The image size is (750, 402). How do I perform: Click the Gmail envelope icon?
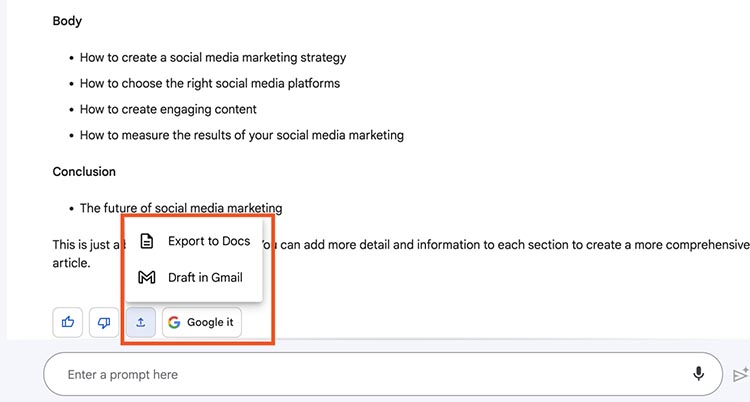coord(146,278)
